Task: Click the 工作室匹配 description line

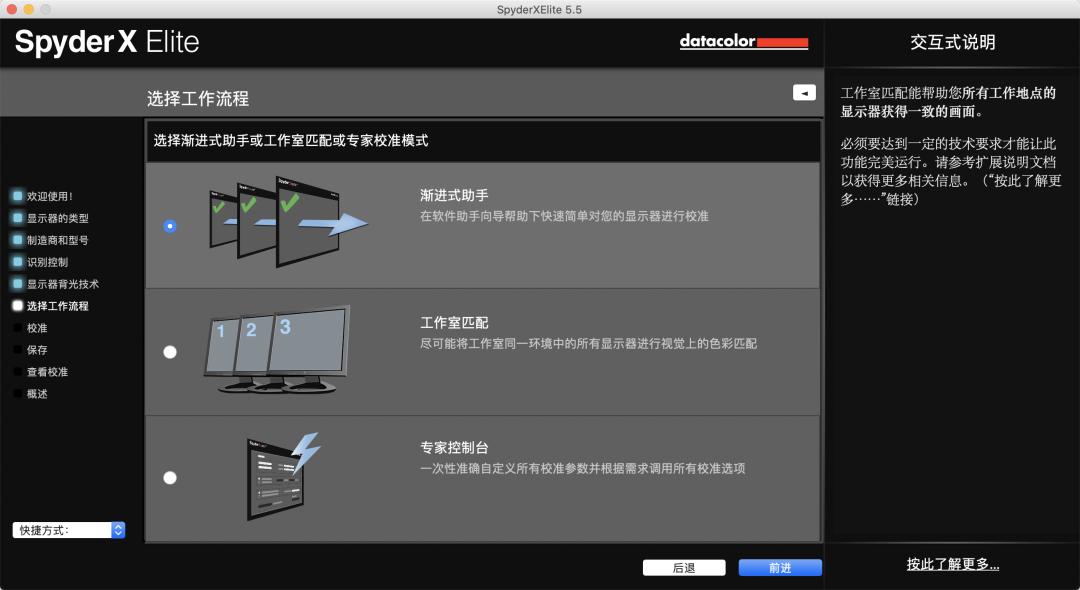Action: click(x=588, y=343)
